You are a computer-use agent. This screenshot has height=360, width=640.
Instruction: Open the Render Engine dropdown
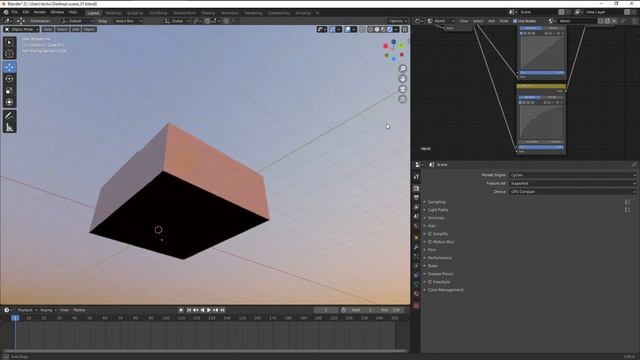point(572,175)
